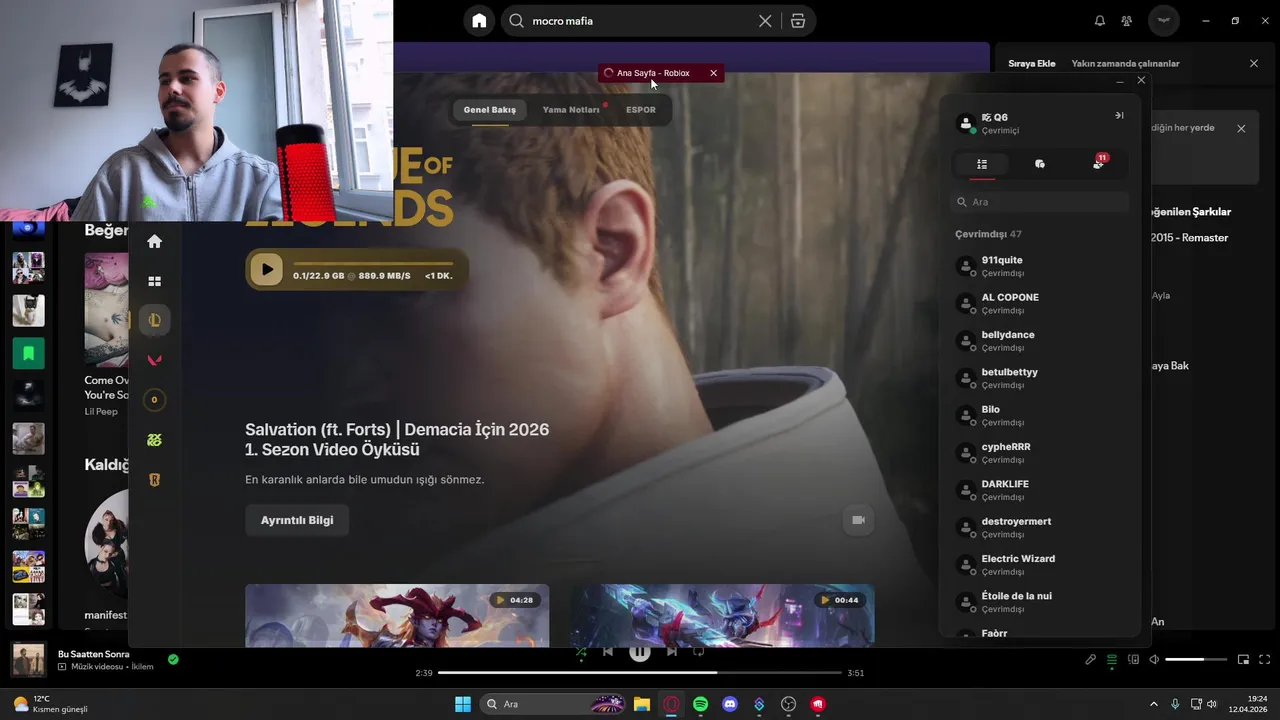Click the Ayrıntılı Bilgi button
The image size is (1280, 720).
click(x=297, y=520)
